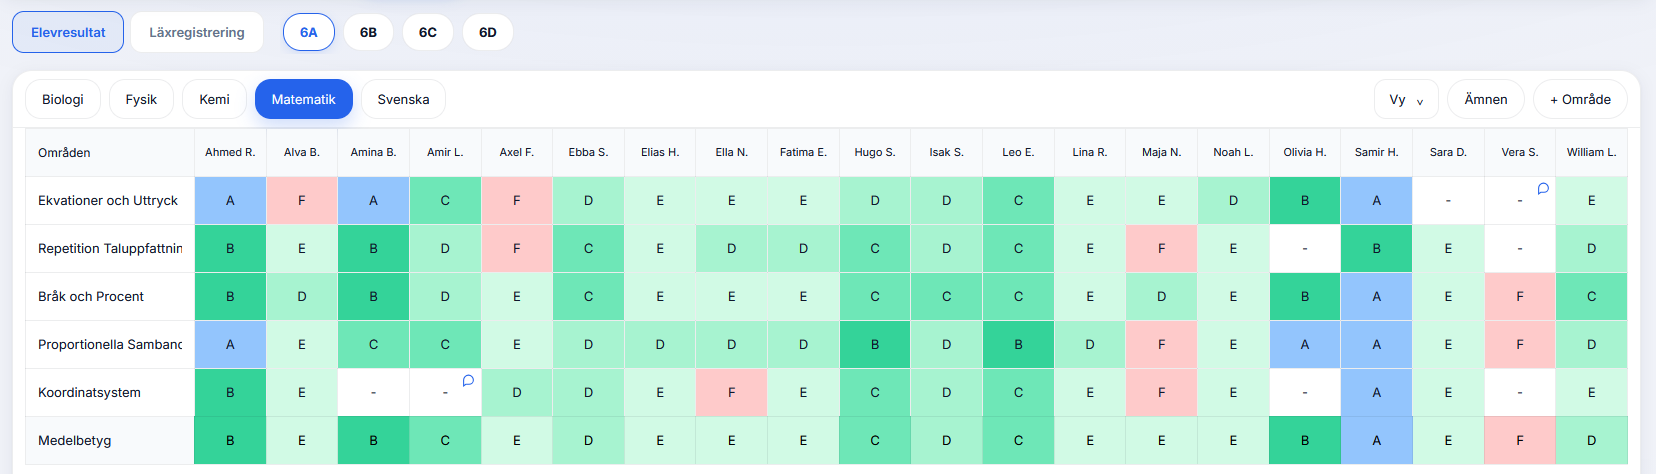Expand the Vy dropdown
The width and height of the screenshot is (1656, 474).
1406,99
